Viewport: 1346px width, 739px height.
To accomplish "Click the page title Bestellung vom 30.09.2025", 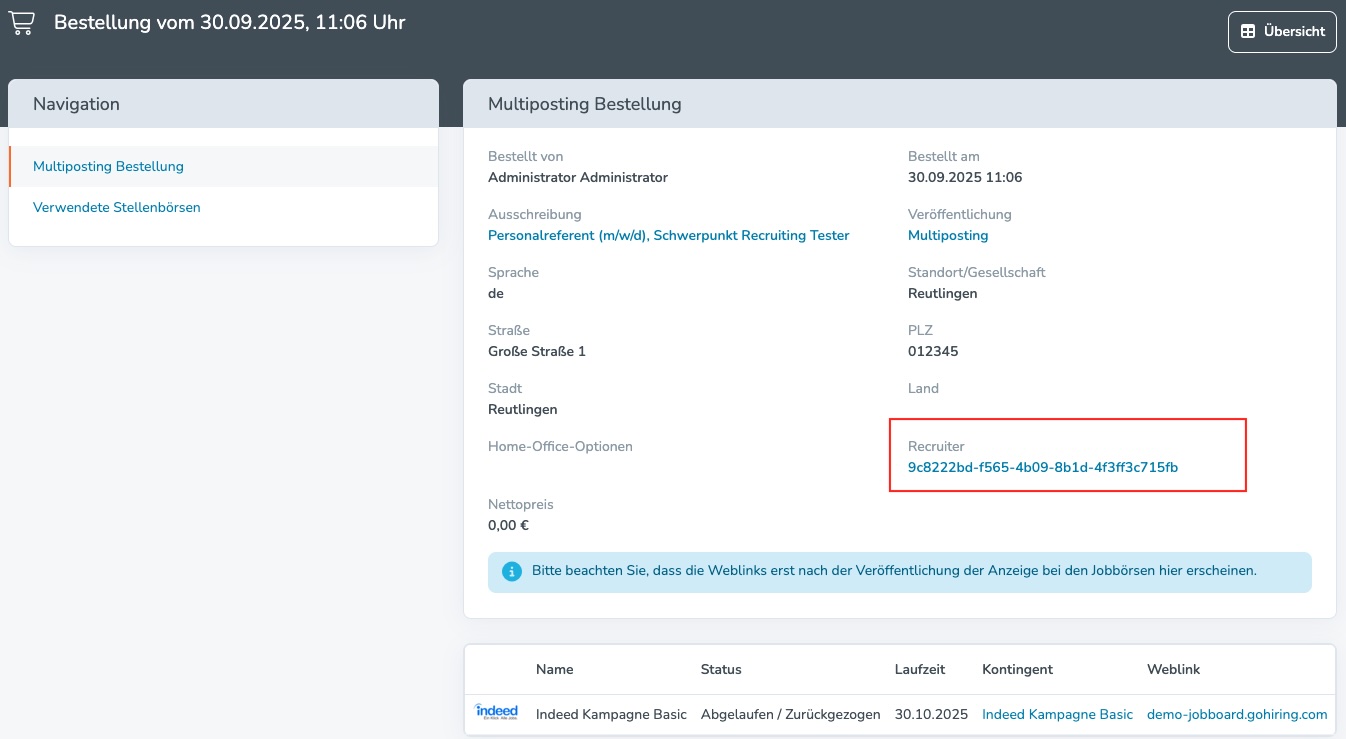I will (x=229, y=22).
